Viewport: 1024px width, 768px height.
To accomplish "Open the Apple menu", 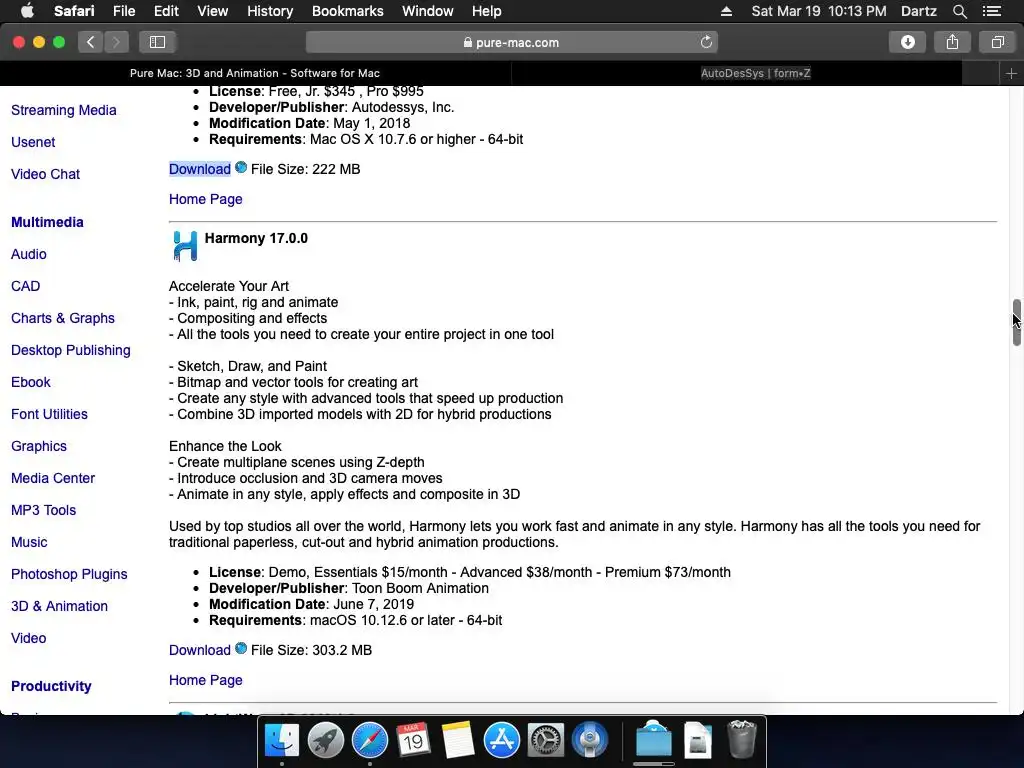I will [x=27, y=11].
